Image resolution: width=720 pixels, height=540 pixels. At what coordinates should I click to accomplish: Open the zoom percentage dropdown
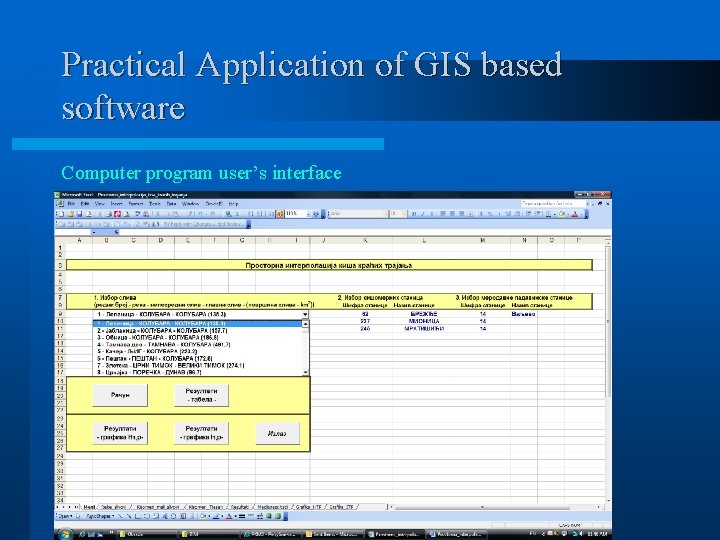click(309, 214)
